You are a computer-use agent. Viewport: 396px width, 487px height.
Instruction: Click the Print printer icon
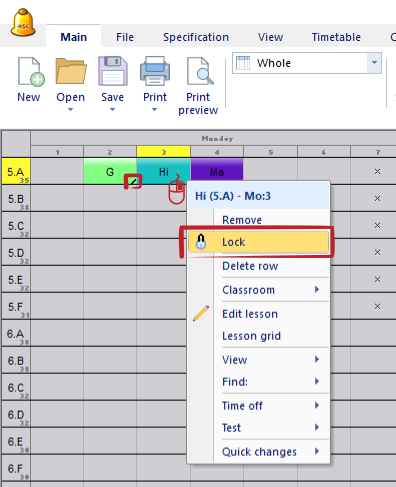[155, 71]
